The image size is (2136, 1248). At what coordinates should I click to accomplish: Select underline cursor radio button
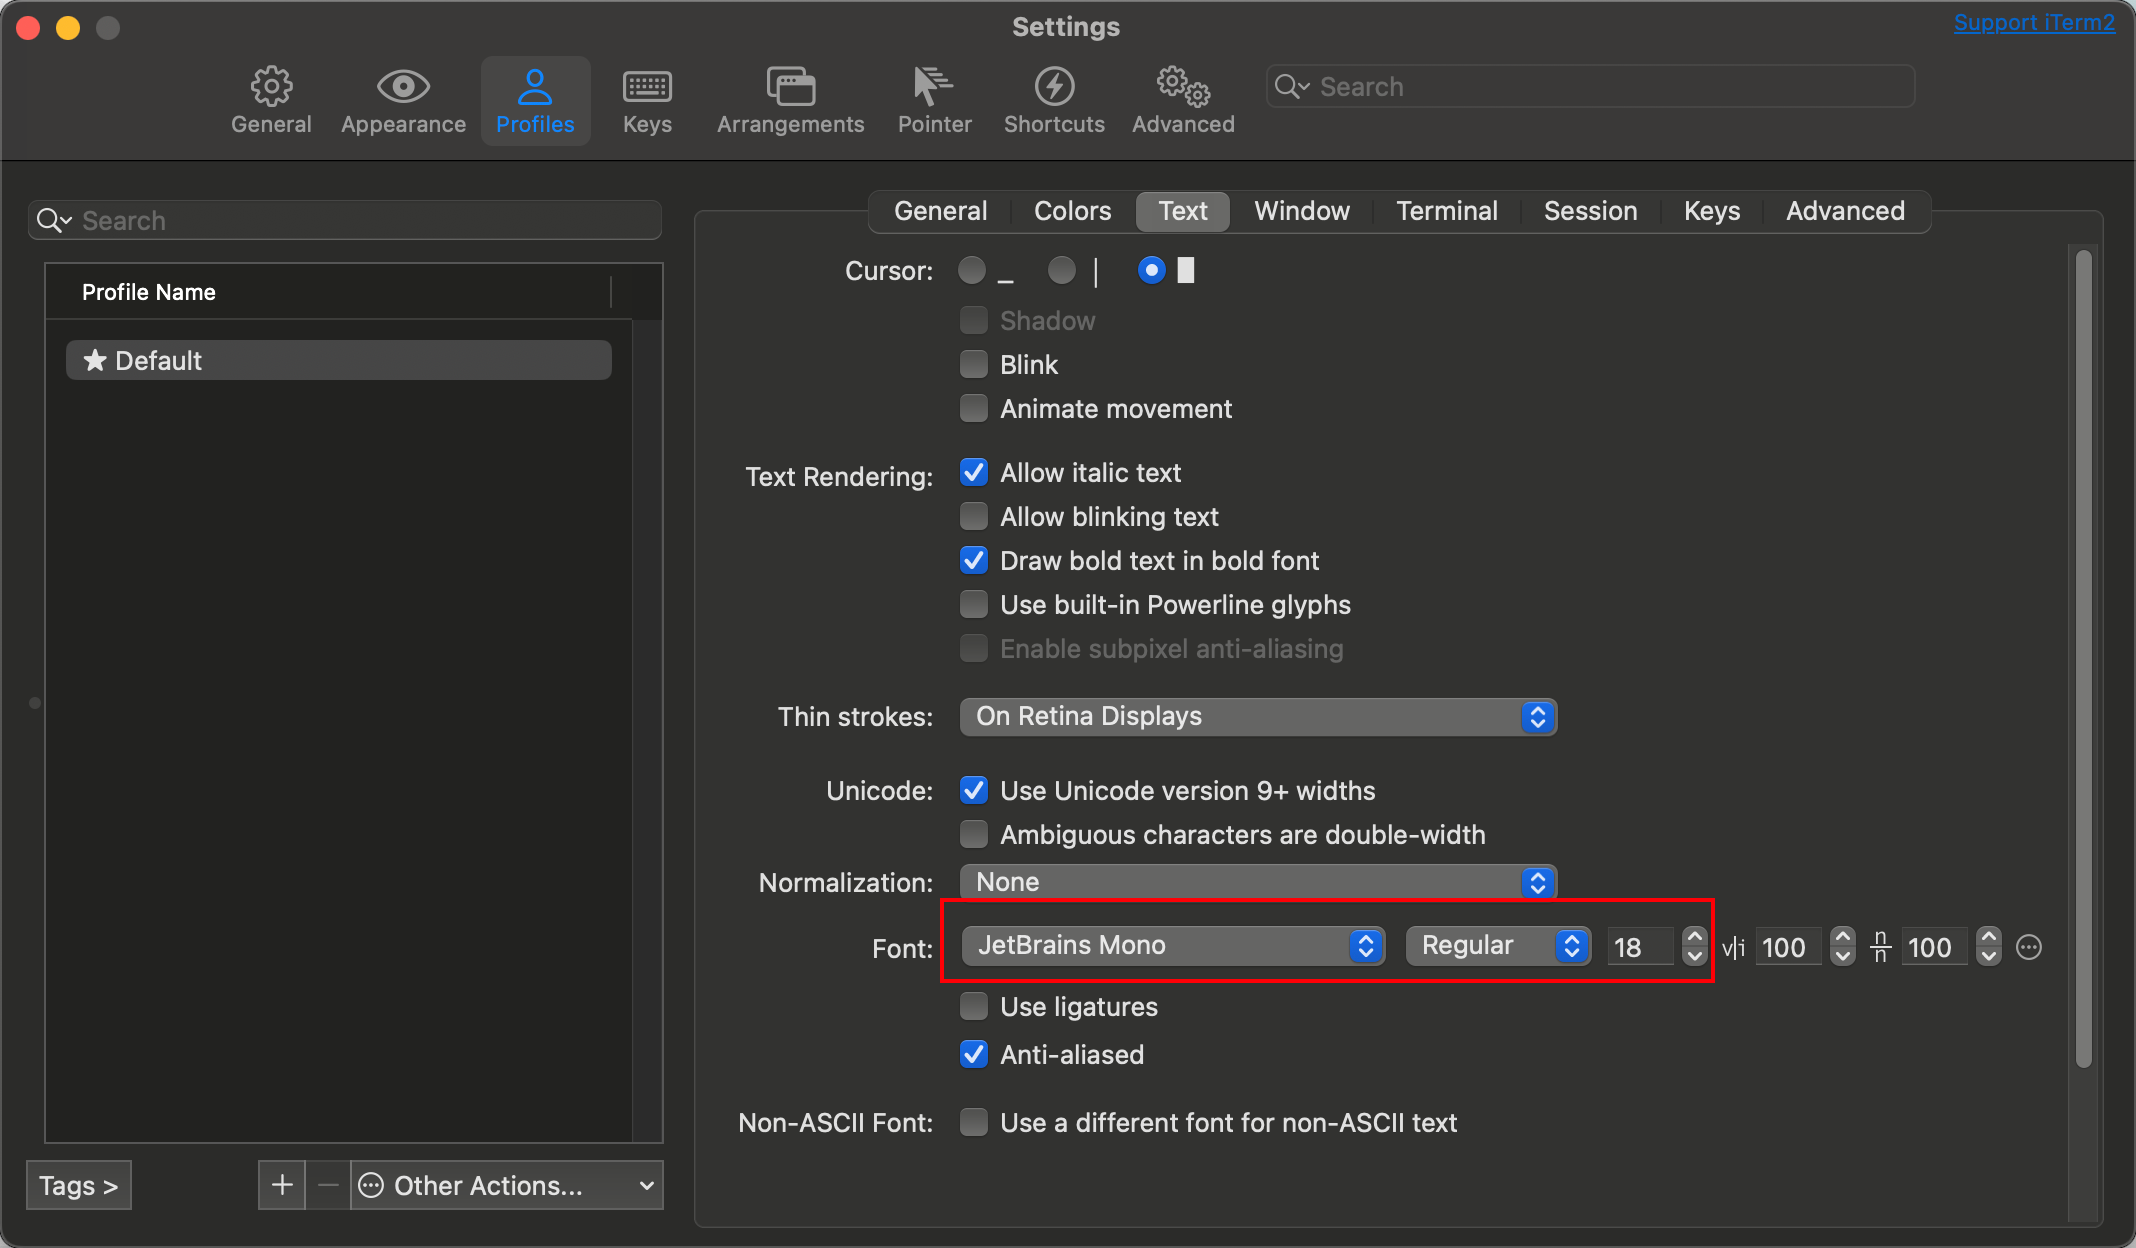coord(972,270)
